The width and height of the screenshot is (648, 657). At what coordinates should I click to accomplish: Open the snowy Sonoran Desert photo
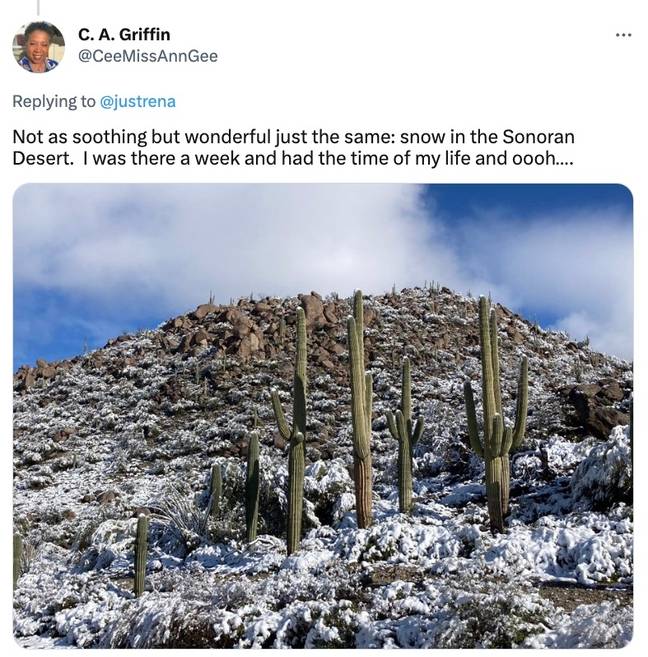coord(323,416)
